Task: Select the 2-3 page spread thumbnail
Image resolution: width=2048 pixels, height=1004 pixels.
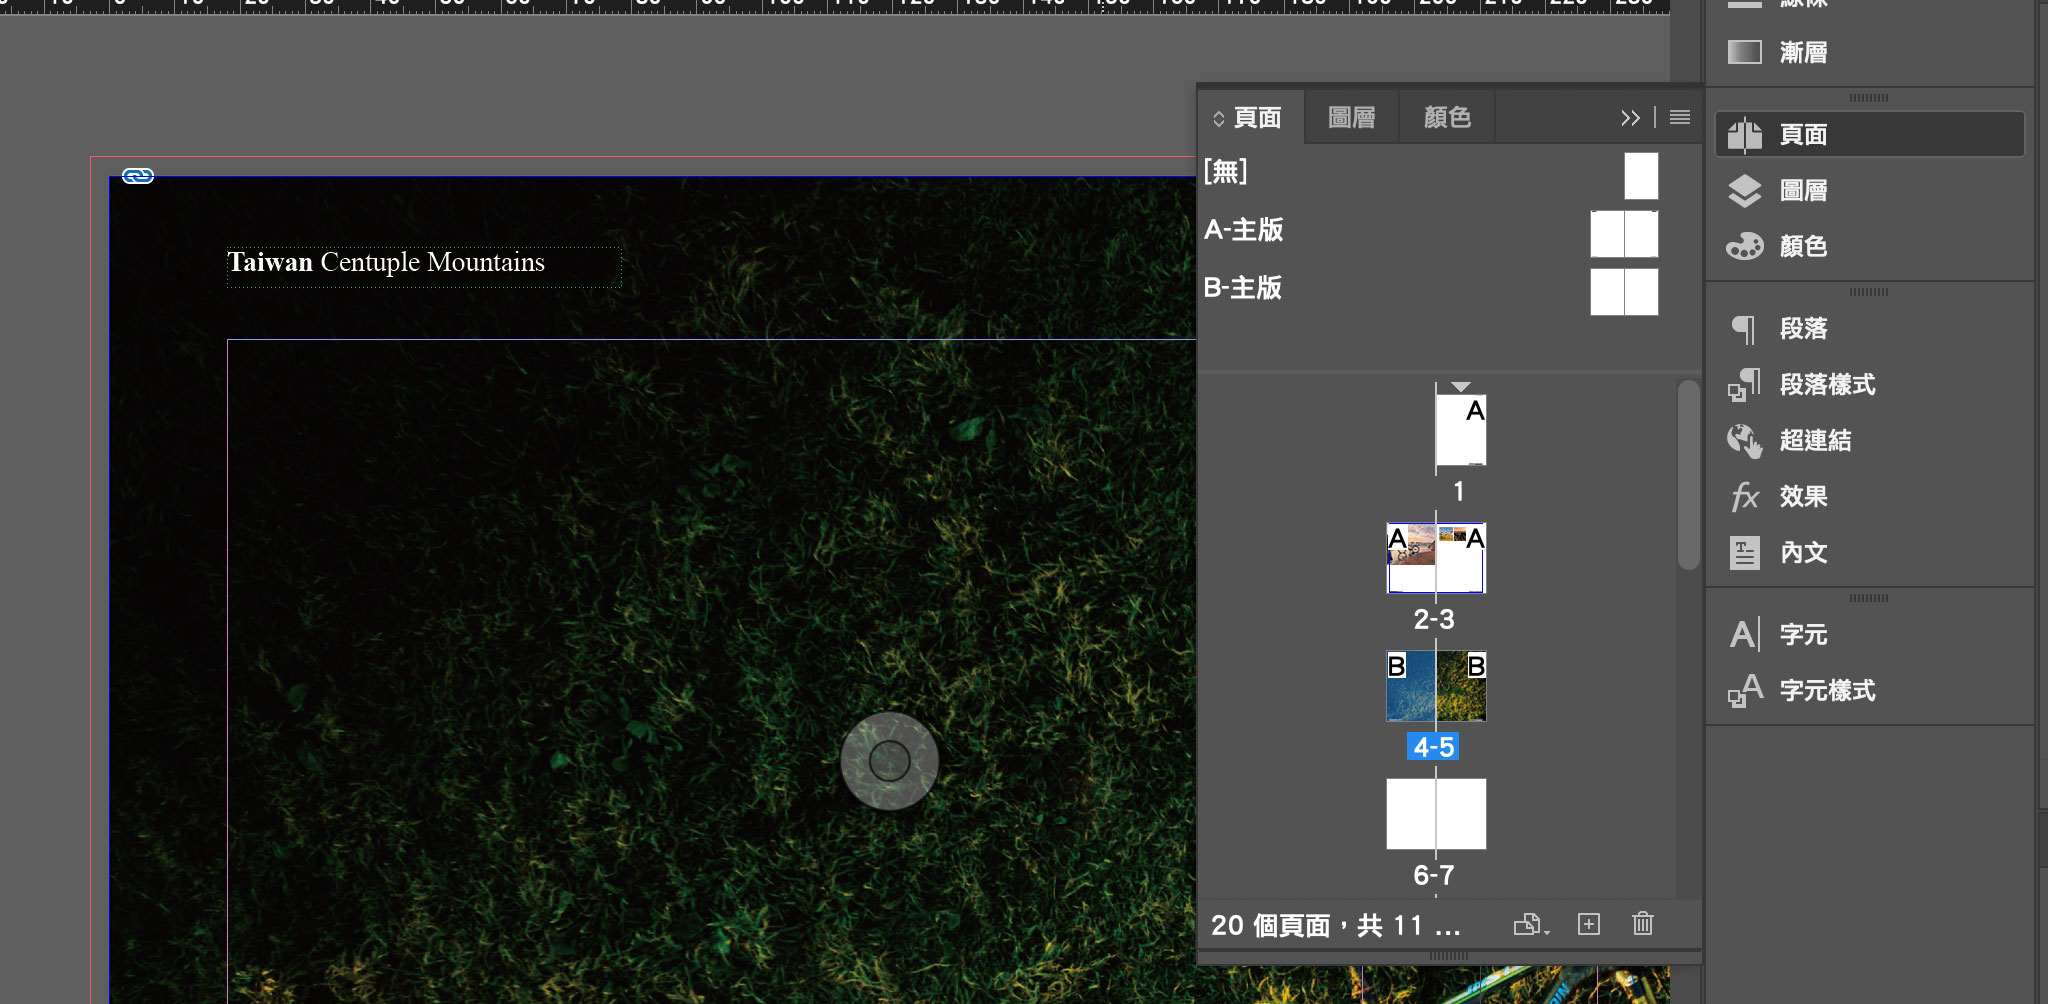Action: [x=1436, y=558]
